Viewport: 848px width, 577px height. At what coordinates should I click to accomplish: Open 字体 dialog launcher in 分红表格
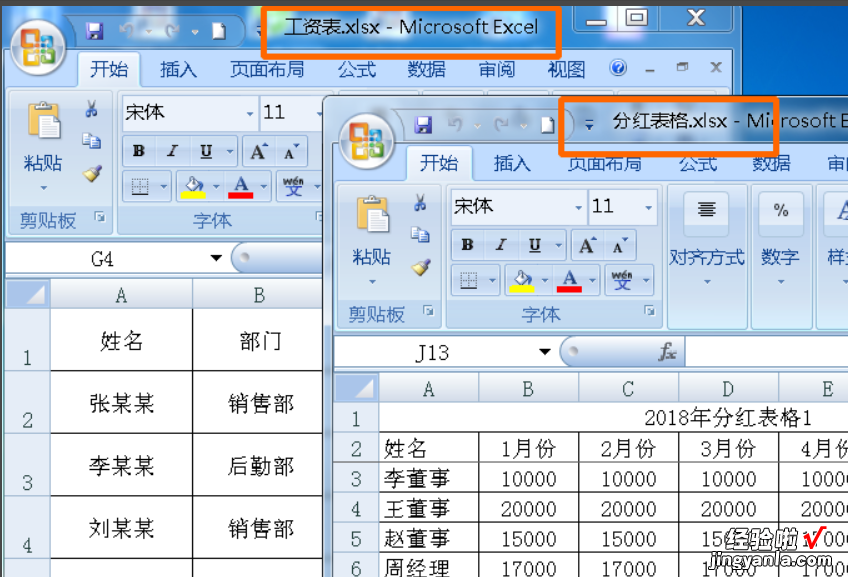click(x=650, y=311)
